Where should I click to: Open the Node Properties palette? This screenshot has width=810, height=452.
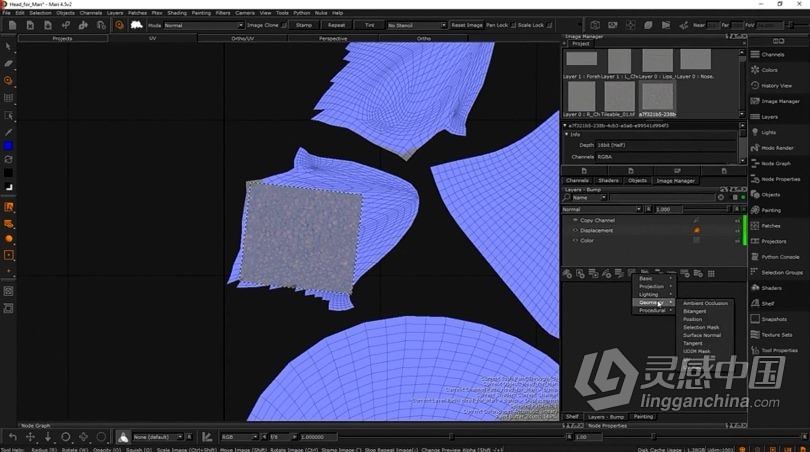point(775,179)
